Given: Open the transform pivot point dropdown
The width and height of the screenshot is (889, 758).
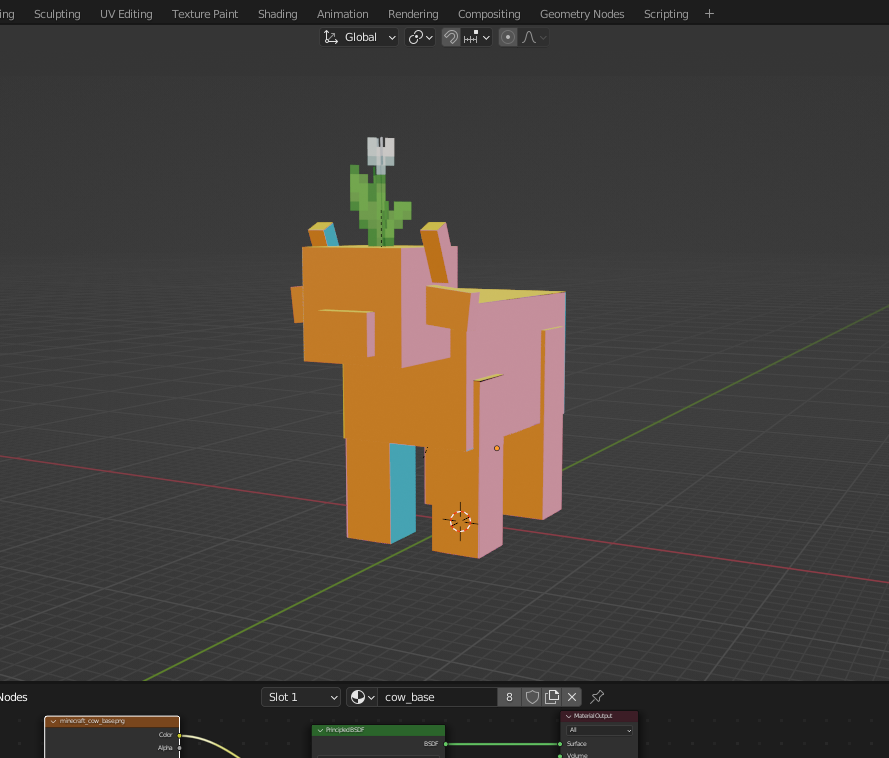Looking at the screenshot, I should click(420, 37).
